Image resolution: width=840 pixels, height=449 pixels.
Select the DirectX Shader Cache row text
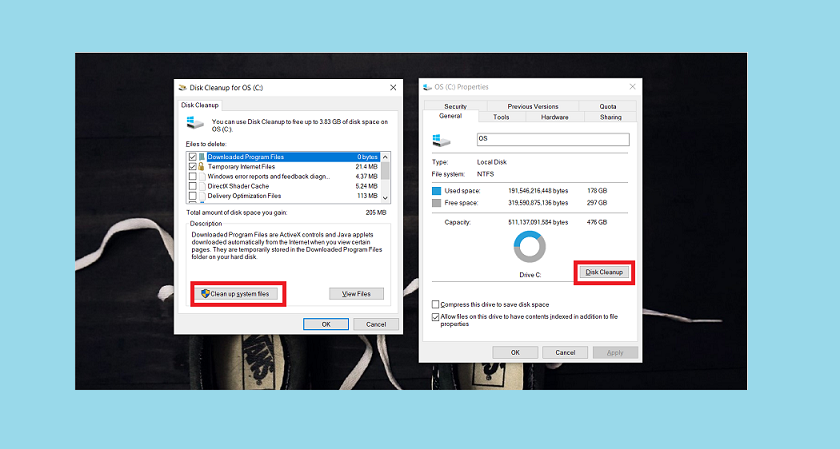click(x=238, y=186)
